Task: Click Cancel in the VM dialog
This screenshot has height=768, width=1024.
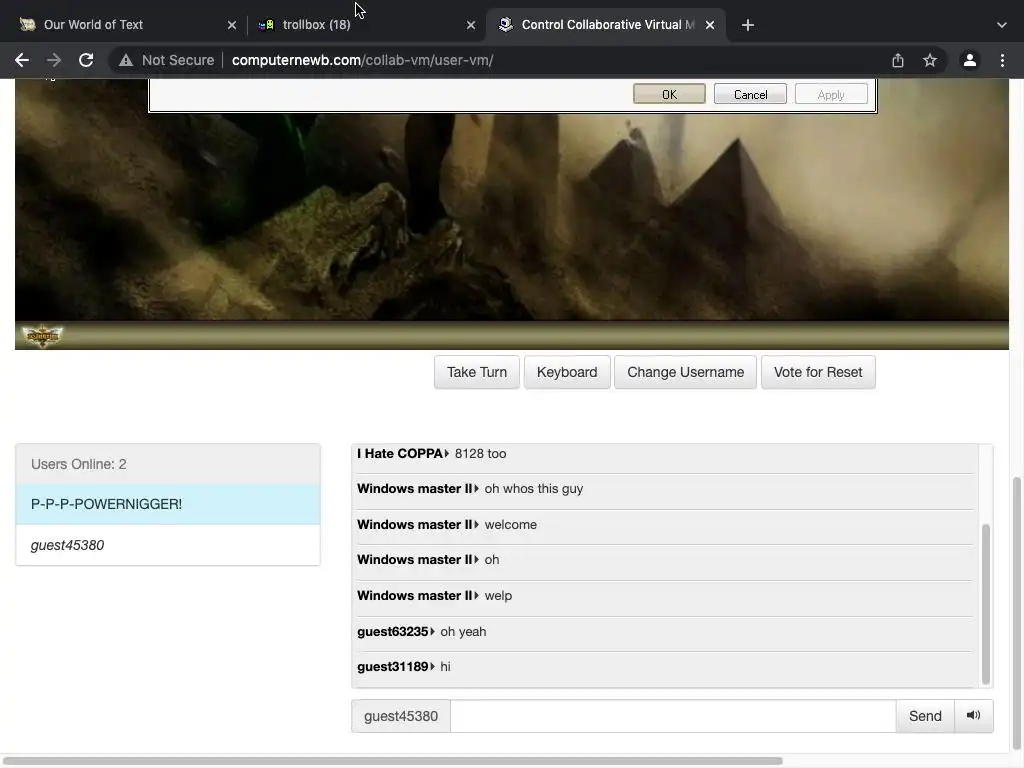Action: 750,94
